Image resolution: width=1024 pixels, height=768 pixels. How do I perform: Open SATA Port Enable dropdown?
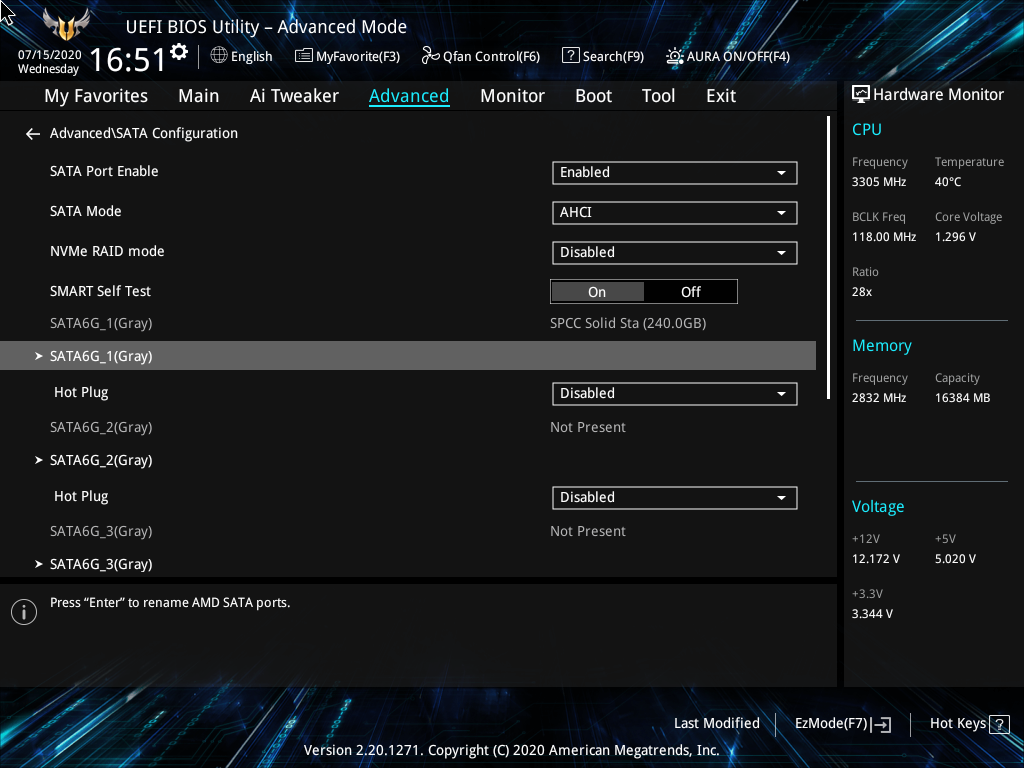pyautogui.click(x=675, y=173)
